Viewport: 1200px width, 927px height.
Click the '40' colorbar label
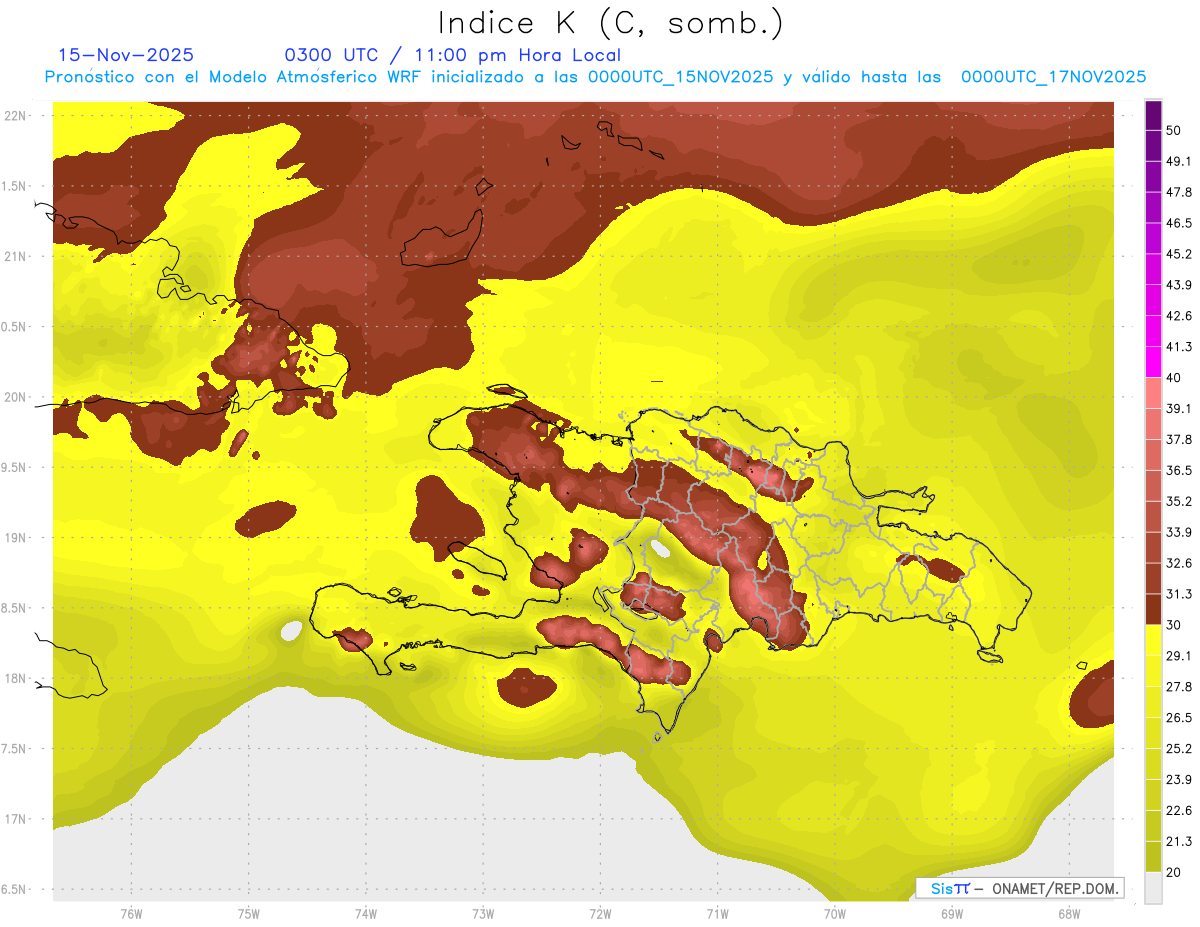(x=1174, y=378)
